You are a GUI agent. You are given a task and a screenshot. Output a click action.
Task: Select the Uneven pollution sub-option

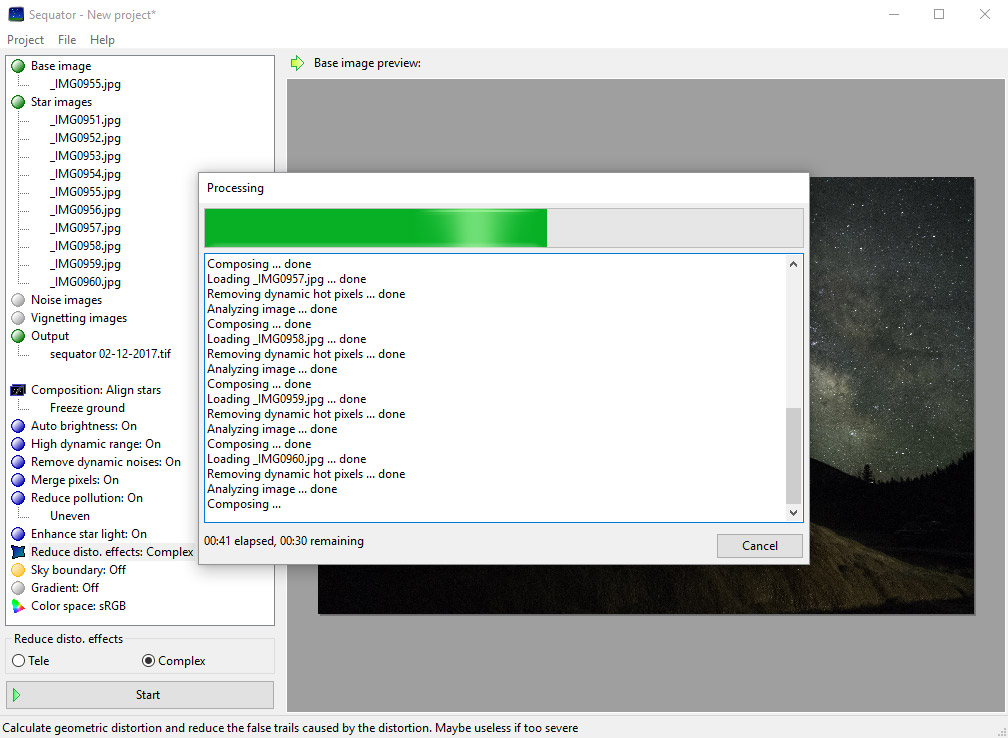click(70, 516)
